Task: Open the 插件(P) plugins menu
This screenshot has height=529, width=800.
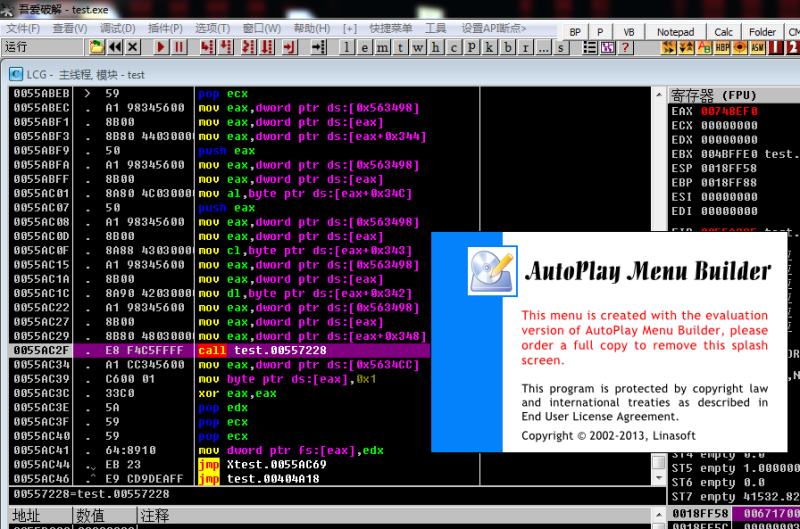Action: (164, 28)
